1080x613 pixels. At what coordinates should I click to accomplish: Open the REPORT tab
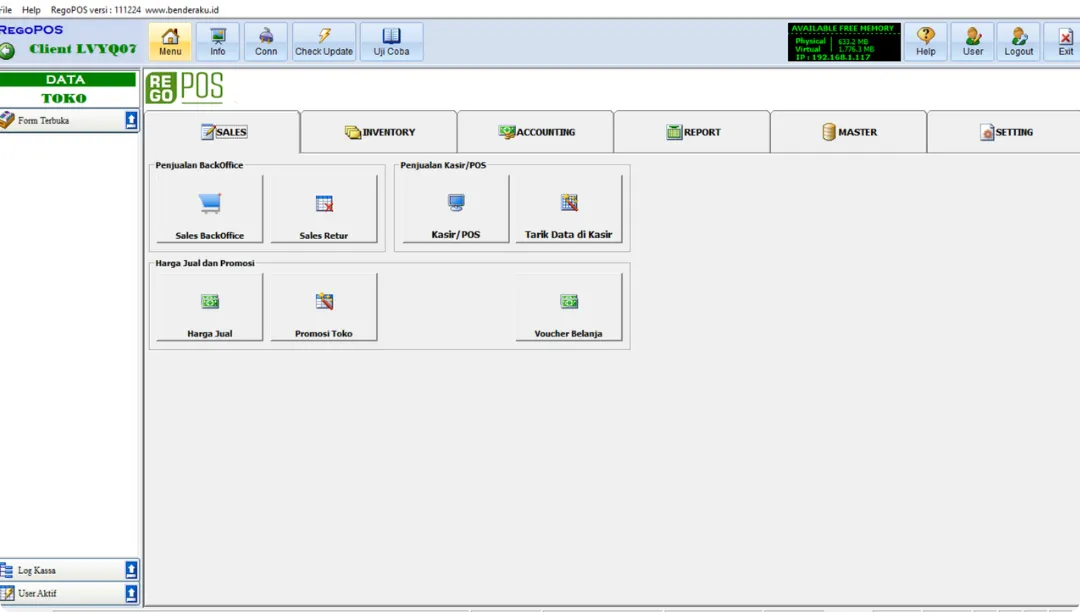click(693, 132)
